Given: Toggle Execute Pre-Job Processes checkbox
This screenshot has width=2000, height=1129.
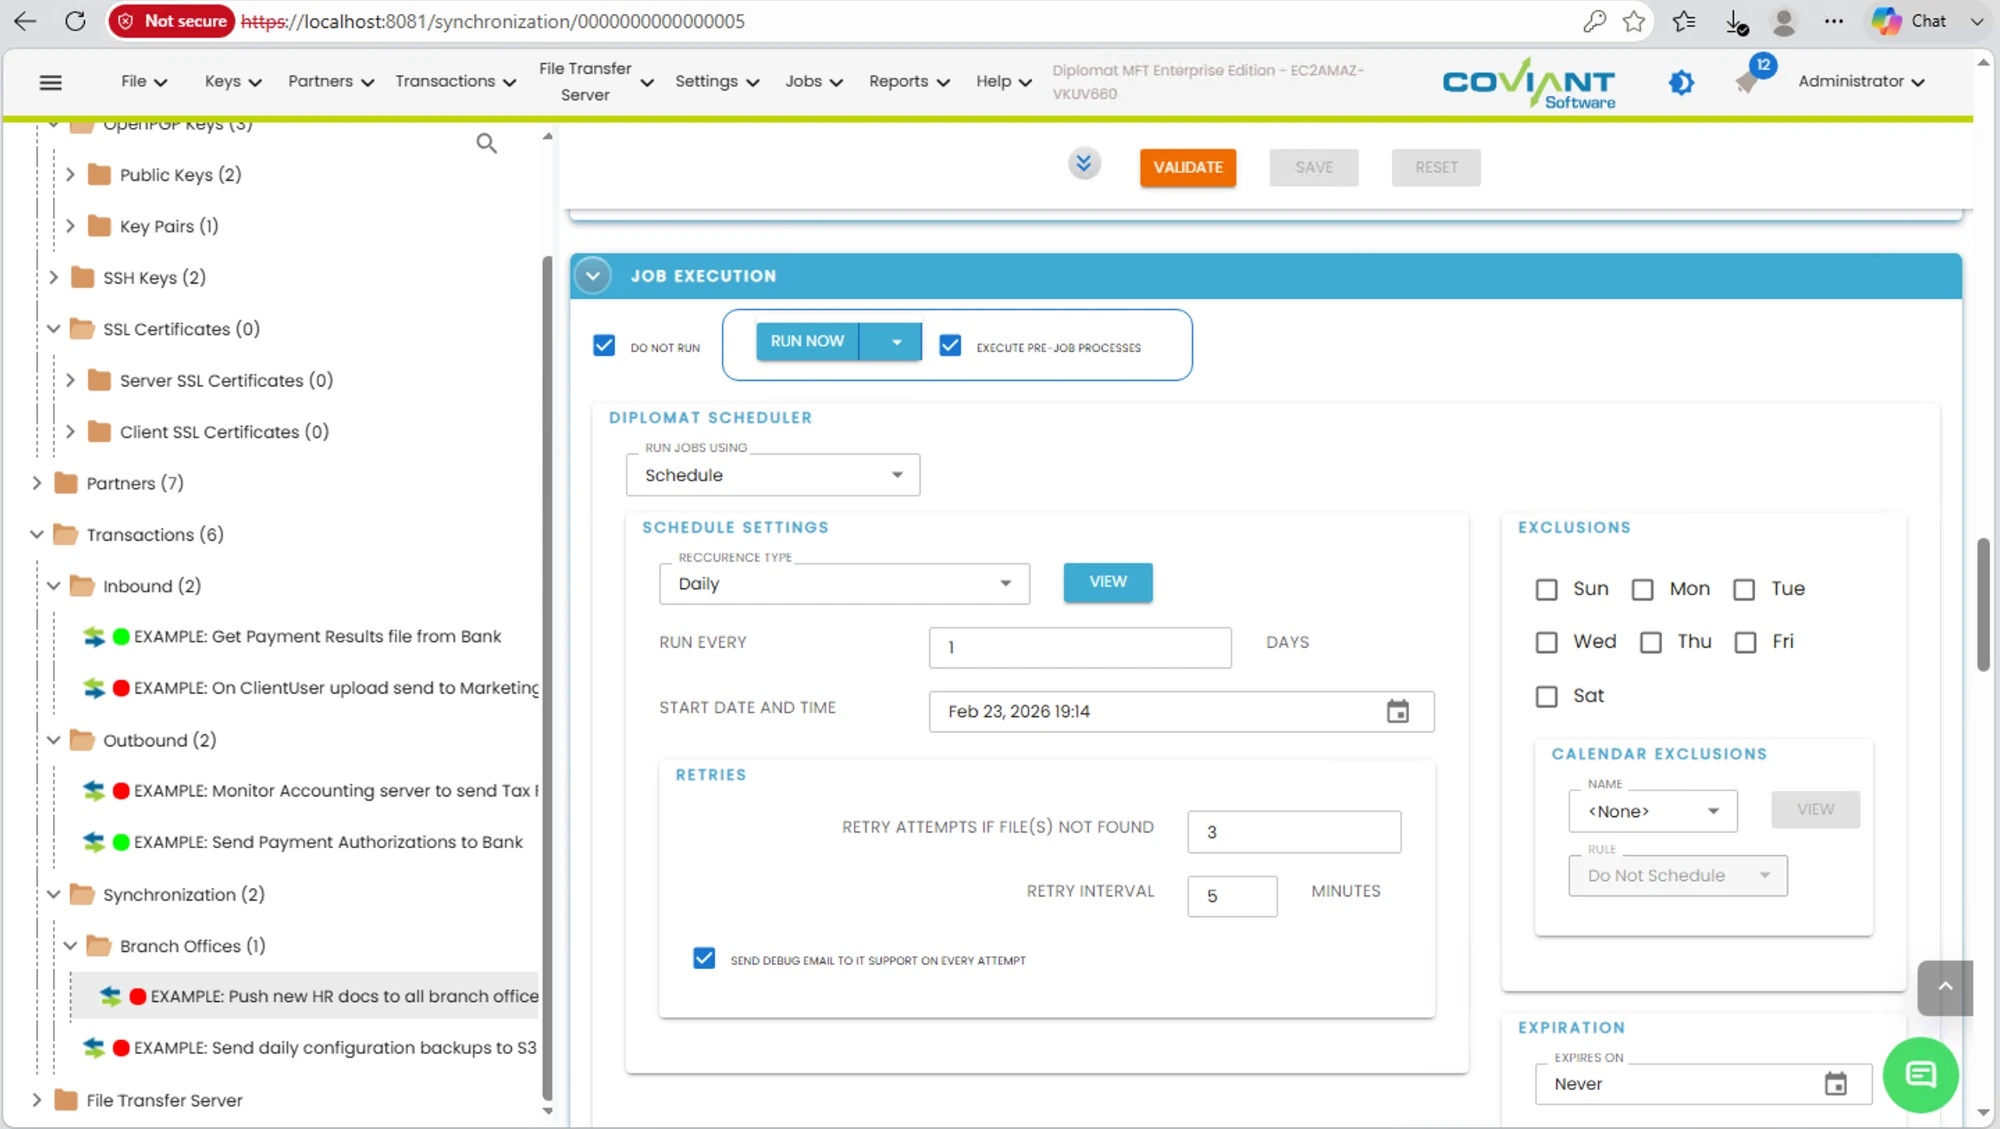Looking at the screenshot, I should pyautogui.click(x=950, y=346).
